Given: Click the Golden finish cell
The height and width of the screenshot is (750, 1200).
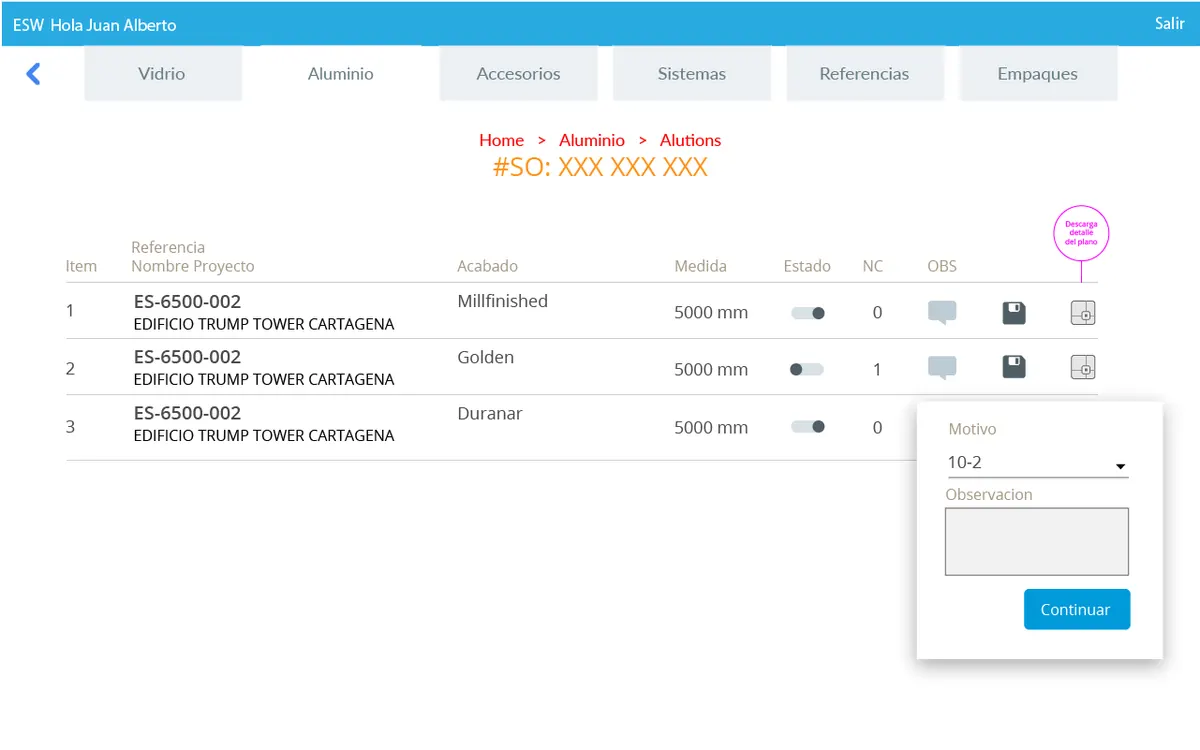Looking at the screenshot, I should point(485,357).
